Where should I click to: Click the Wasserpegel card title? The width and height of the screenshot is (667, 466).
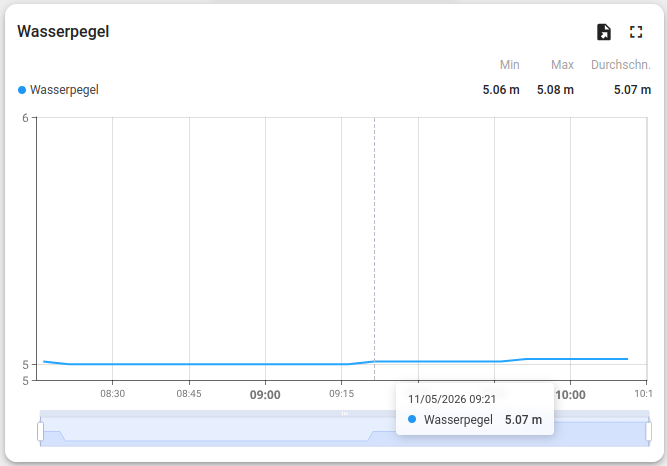click(x=63, y=31)
